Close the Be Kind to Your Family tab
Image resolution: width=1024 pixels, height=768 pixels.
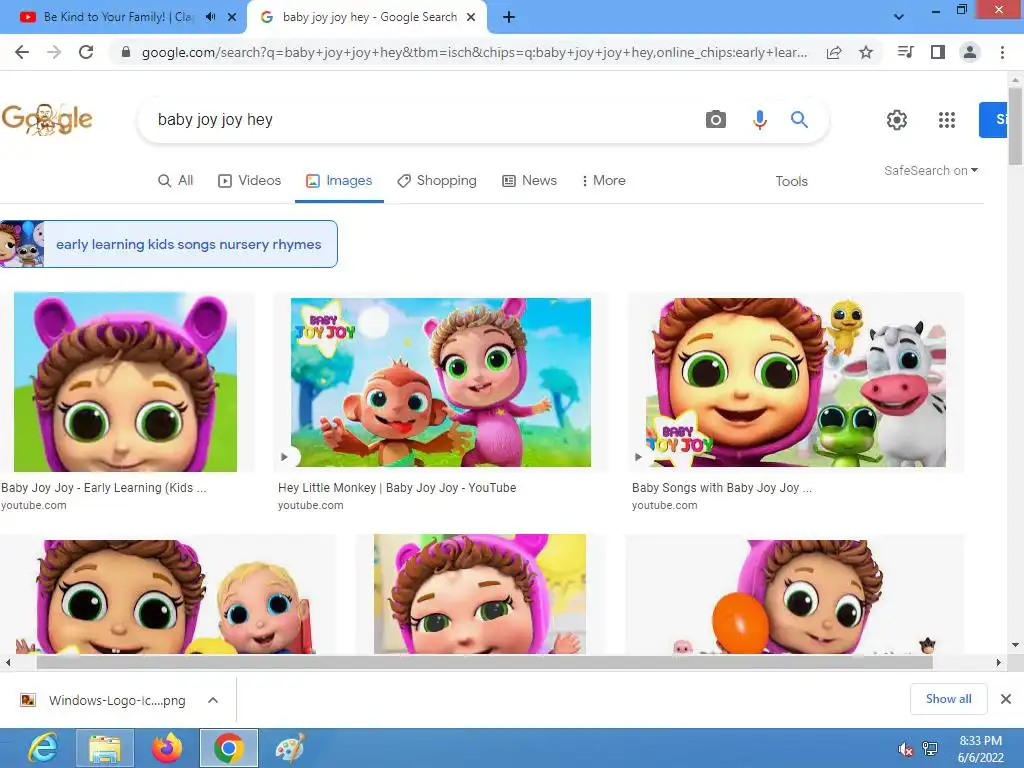[x=232, y=17]
